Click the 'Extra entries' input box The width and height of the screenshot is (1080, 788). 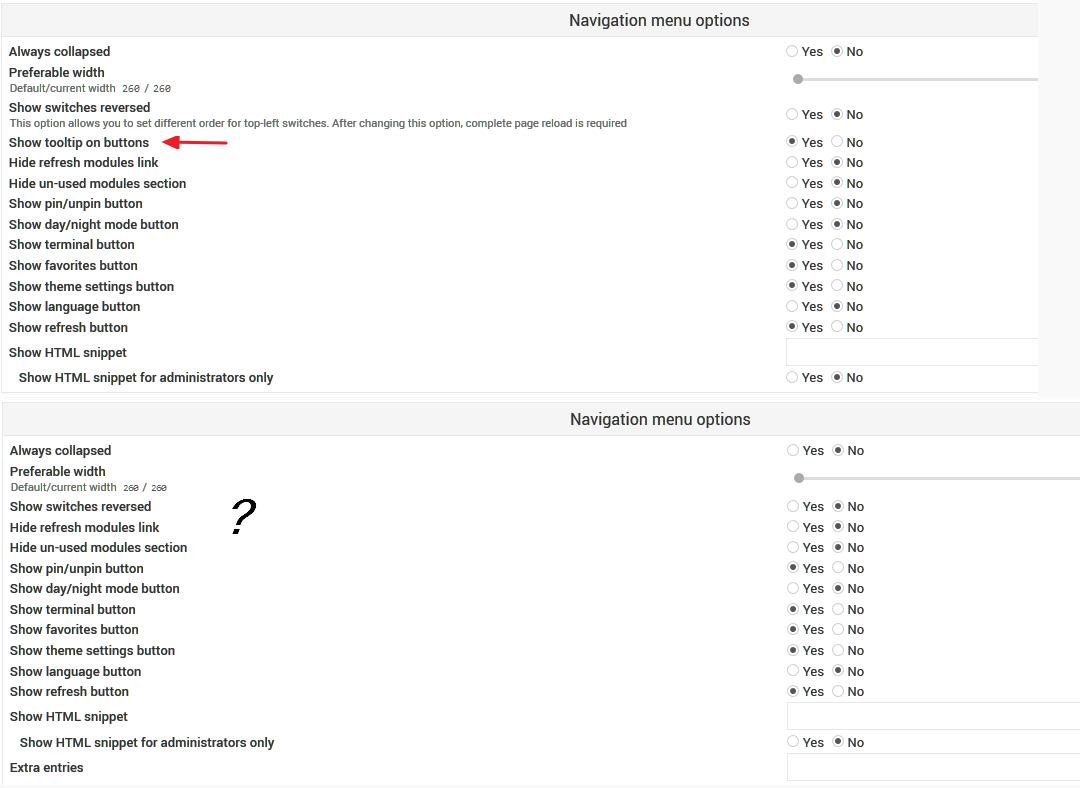[x=930, y=767]
